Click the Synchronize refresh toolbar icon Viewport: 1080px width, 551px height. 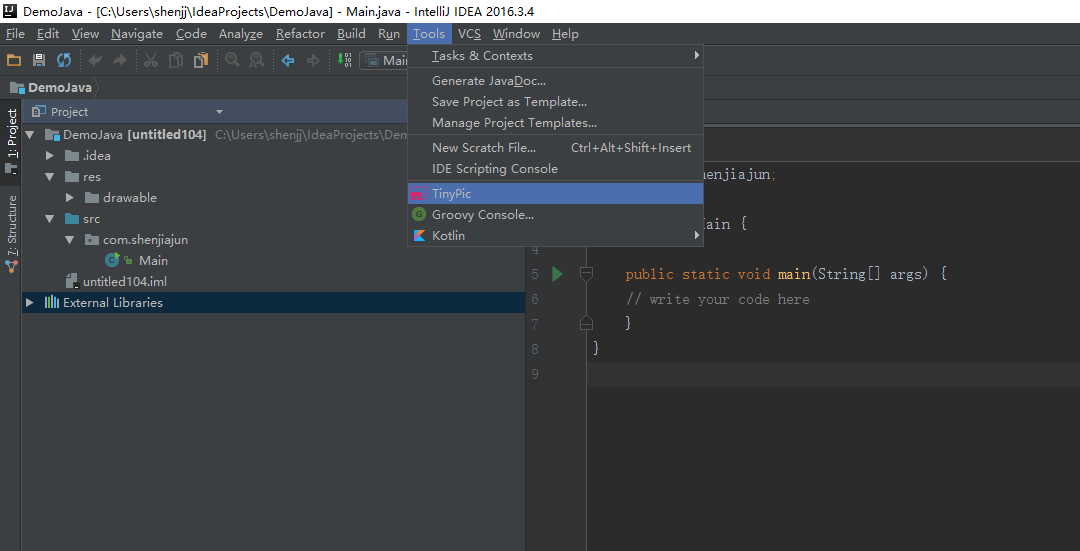coord(64,61)
